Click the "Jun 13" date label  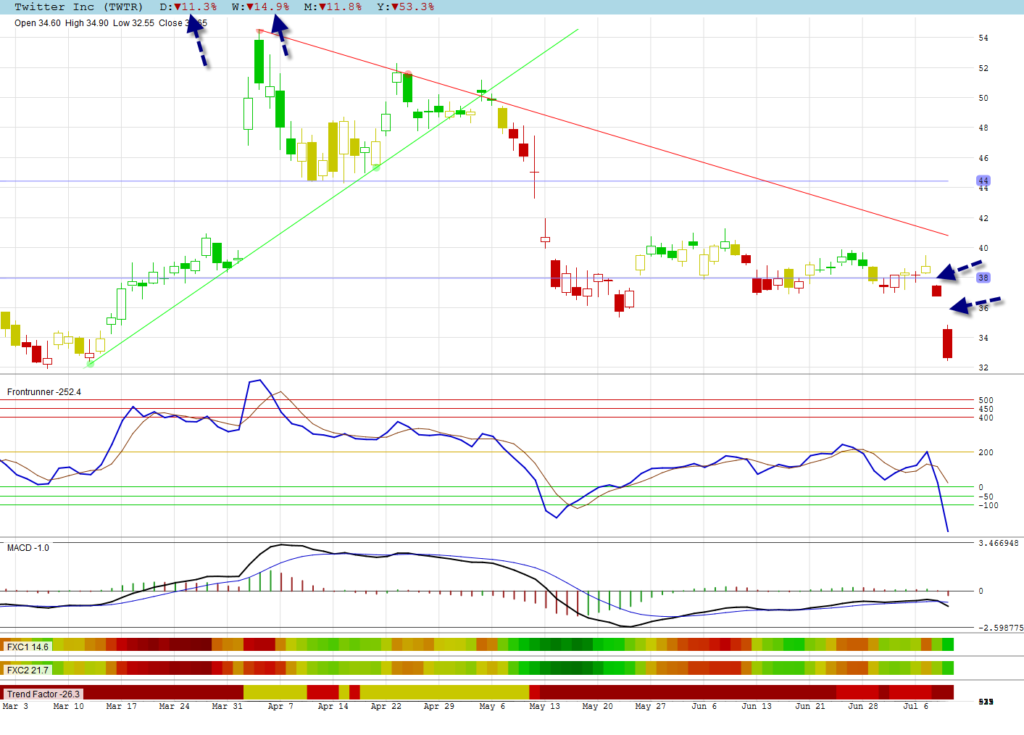[x=756, y=706]
